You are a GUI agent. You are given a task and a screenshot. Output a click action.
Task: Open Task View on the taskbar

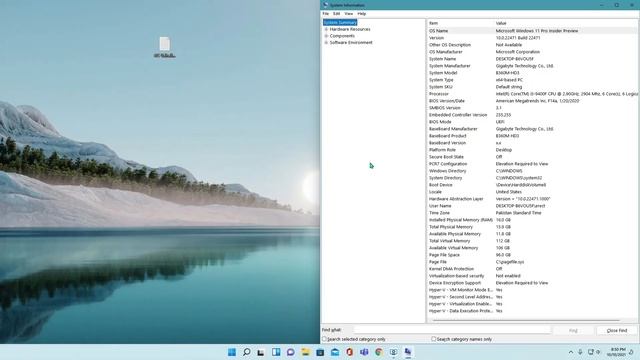coord(261,352)
